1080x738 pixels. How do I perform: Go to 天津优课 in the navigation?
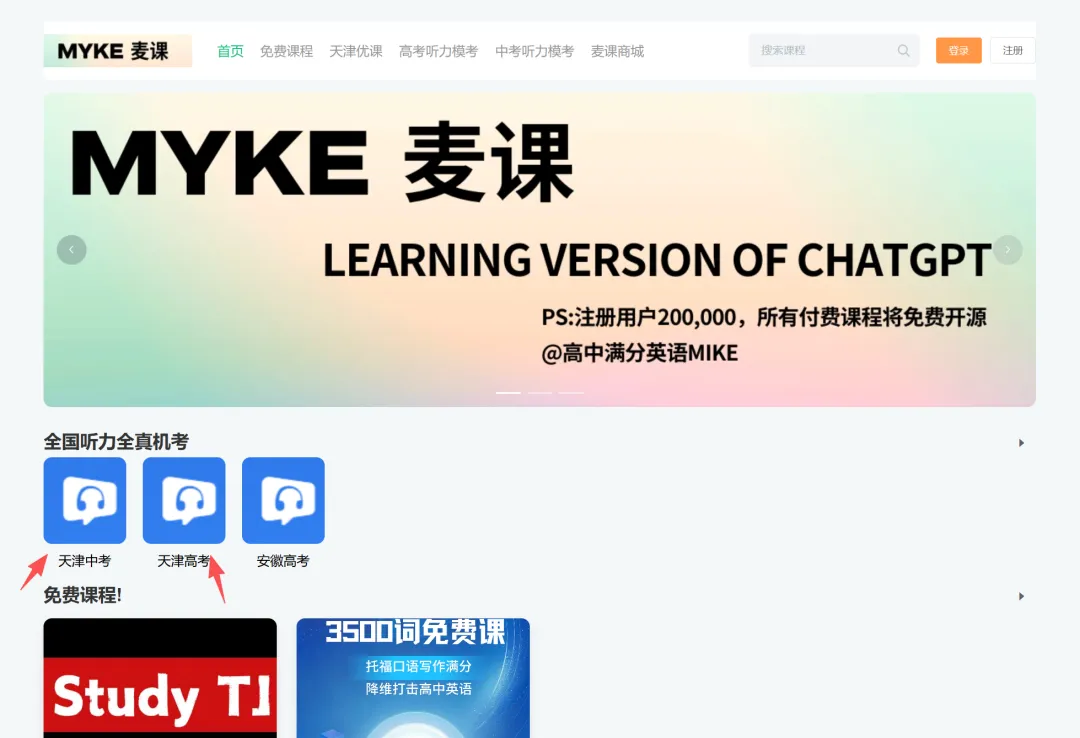click(x=355, y=51)
